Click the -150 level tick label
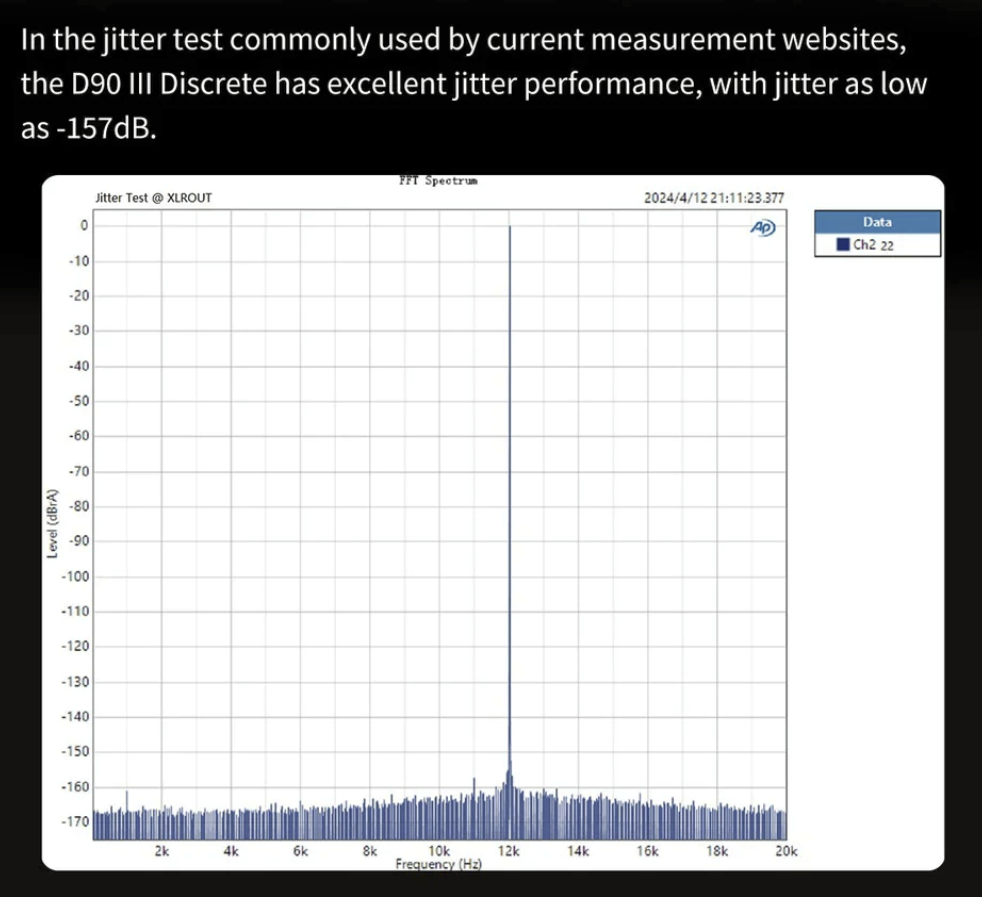Viewport: 982px width, 897px height. click(x=76, y=751)
